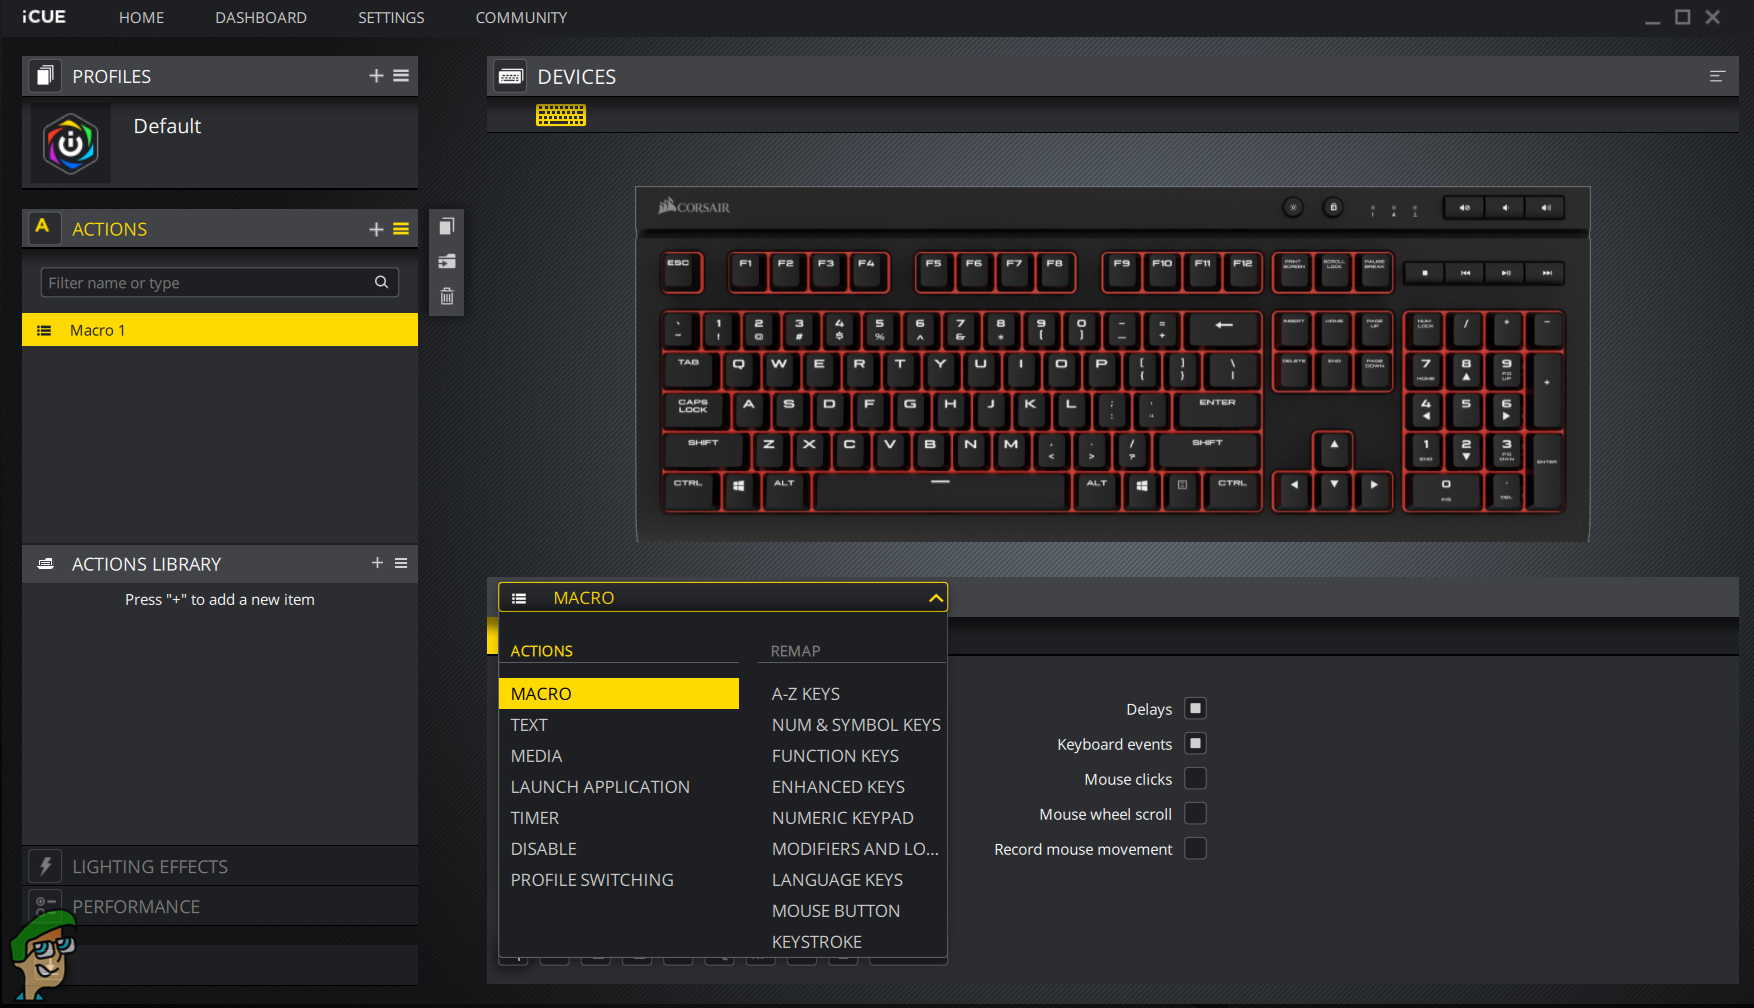Open the Devices panel options menu

(x=1717, y=76)
